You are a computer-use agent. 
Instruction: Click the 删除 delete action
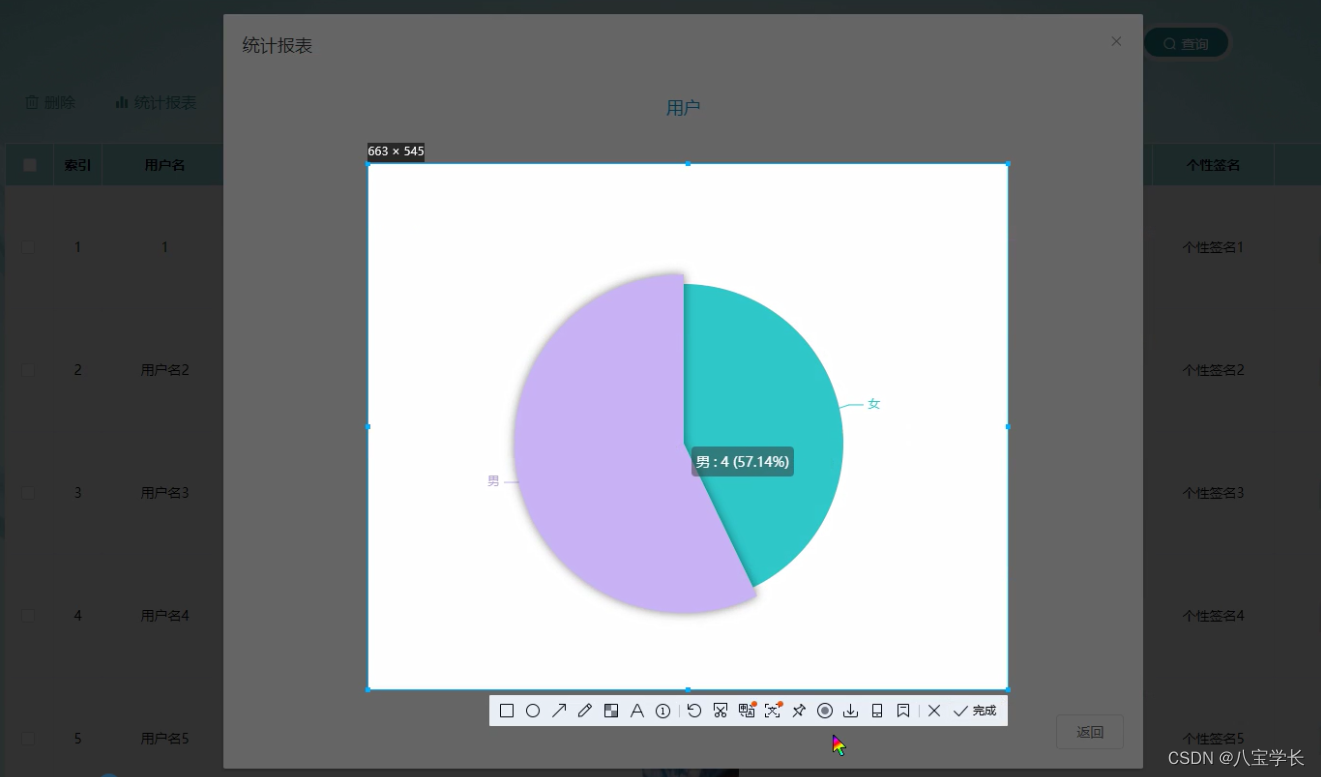click(48, 101)
